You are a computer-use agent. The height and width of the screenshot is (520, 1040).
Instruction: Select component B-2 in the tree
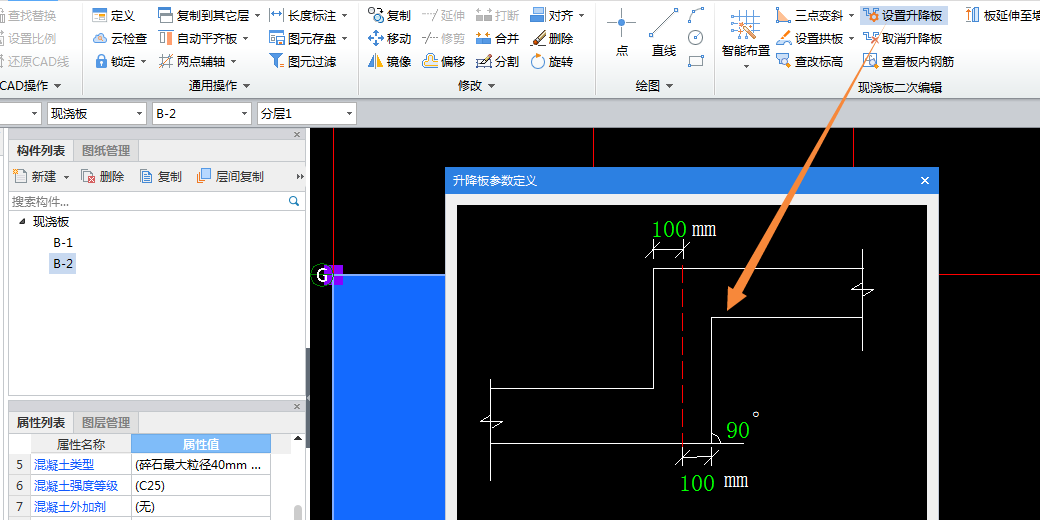tap(63, 264)
